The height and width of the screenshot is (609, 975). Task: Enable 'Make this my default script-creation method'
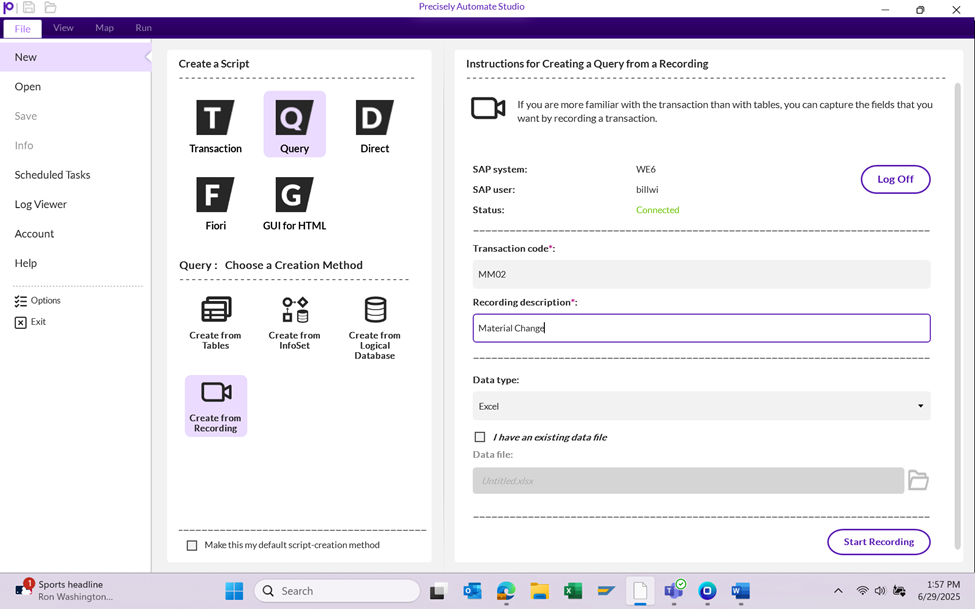192,545
